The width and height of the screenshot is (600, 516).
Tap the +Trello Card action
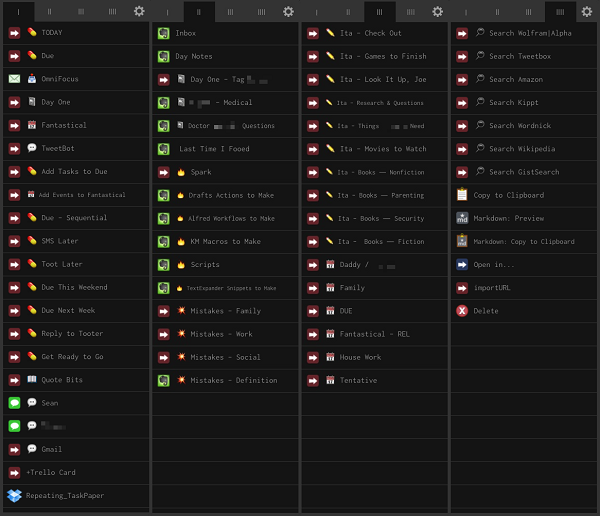[76, 473]
